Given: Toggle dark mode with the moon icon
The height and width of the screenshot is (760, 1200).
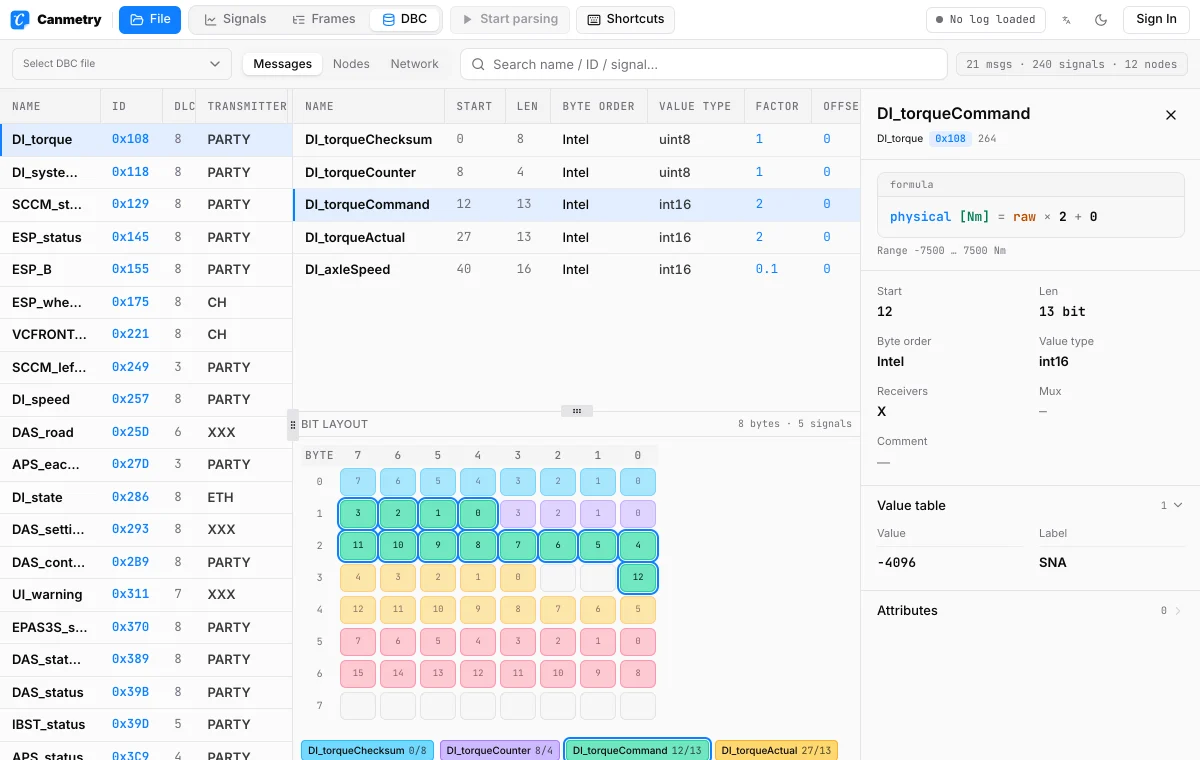Looking at the screenshot, I should tap(1101, 19).
